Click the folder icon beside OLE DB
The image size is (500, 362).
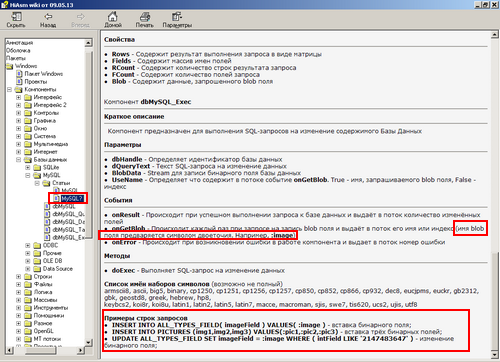(38, 261)
